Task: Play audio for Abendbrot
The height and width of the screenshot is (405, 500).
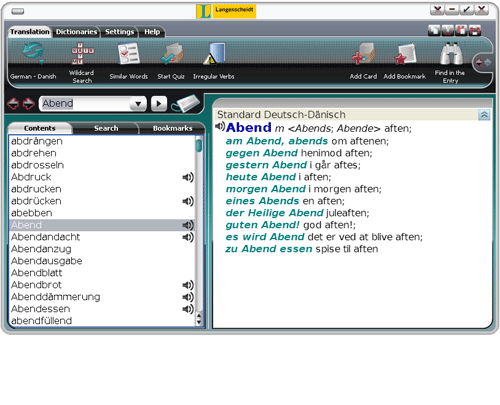Action: [188, 285]
